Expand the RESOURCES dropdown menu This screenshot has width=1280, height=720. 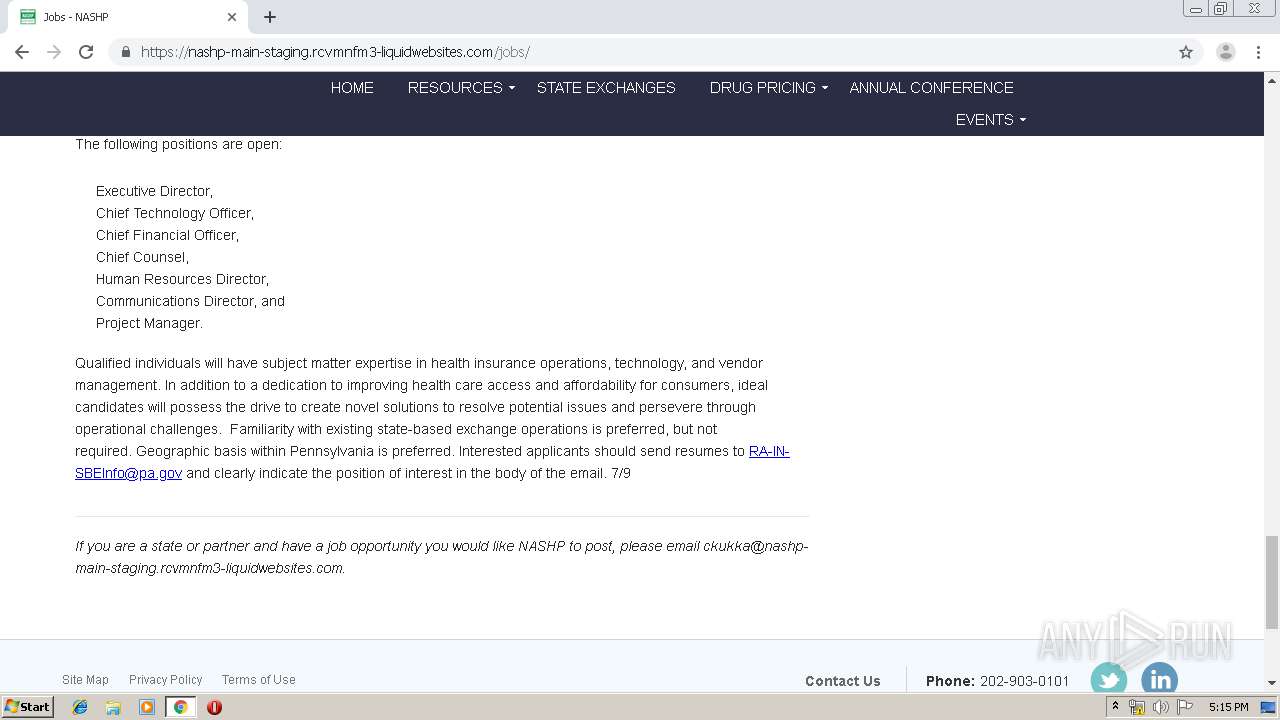pos(461,88)
